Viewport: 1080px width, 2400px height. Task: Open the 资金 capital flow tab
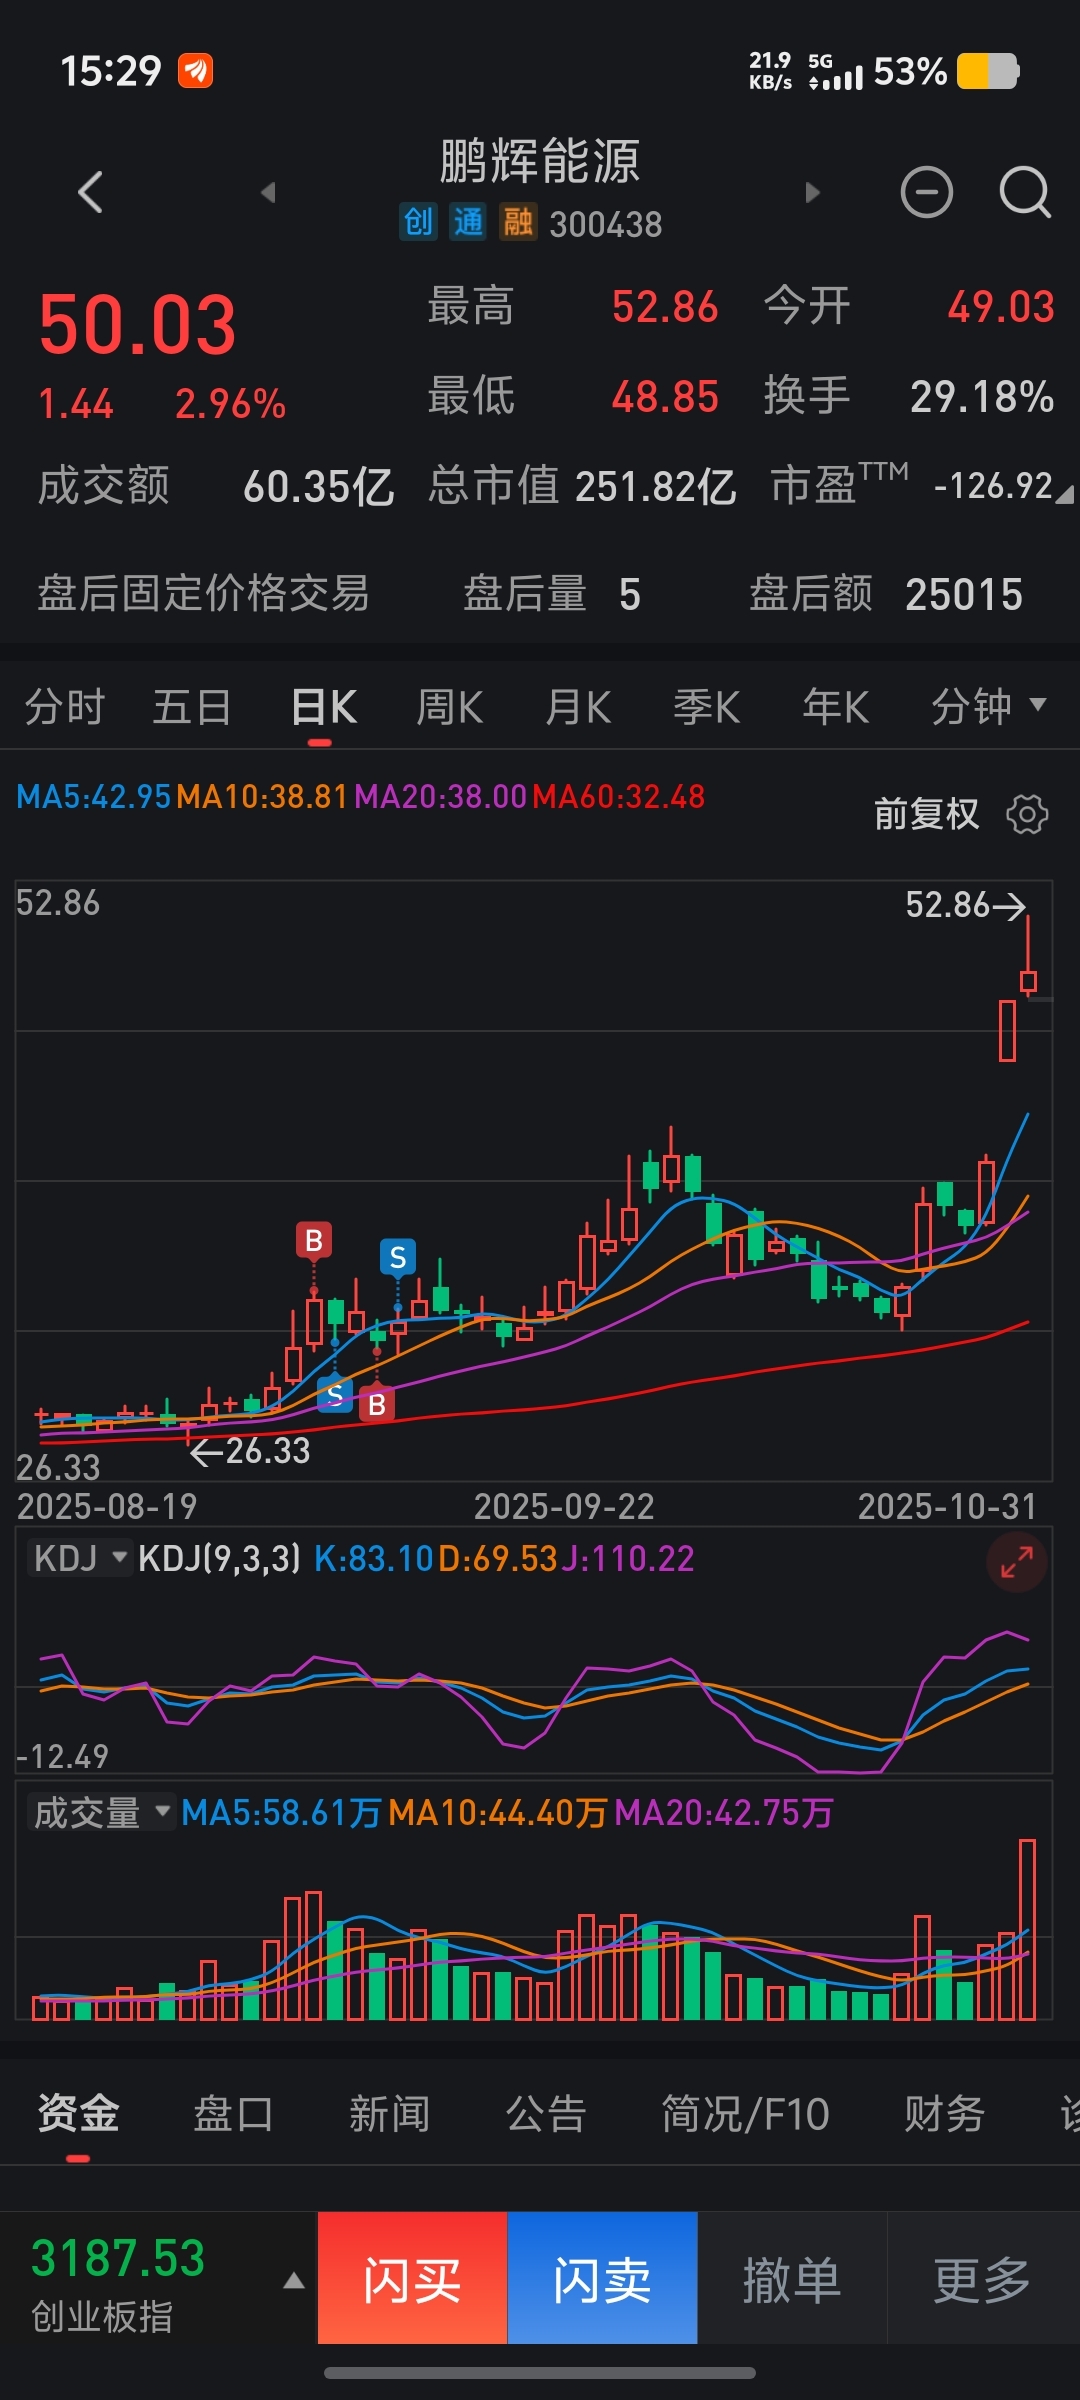(x=78, y=2113)
